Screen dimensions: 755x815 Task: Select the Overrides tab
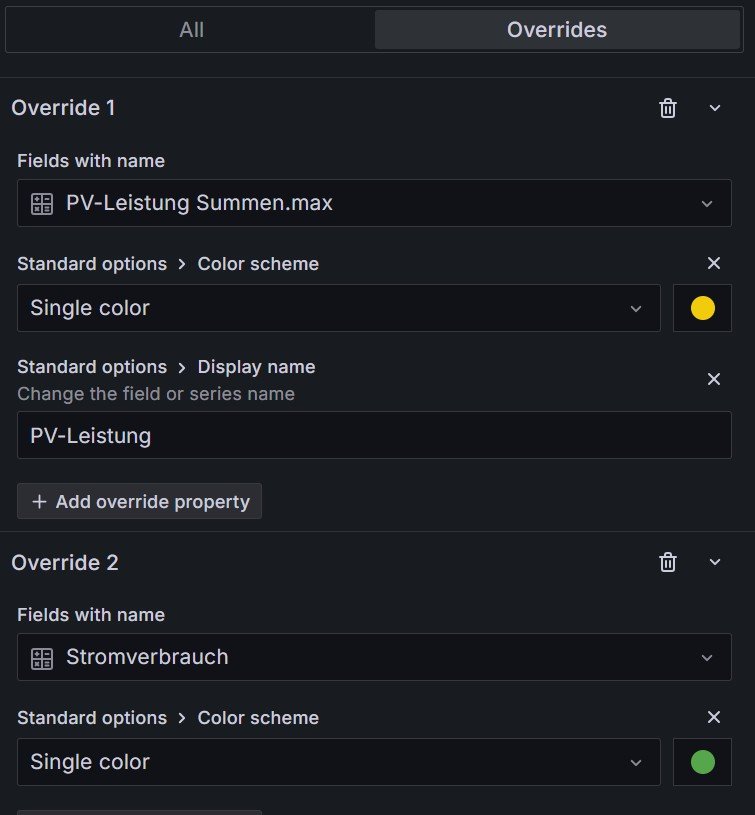(557, 30)
